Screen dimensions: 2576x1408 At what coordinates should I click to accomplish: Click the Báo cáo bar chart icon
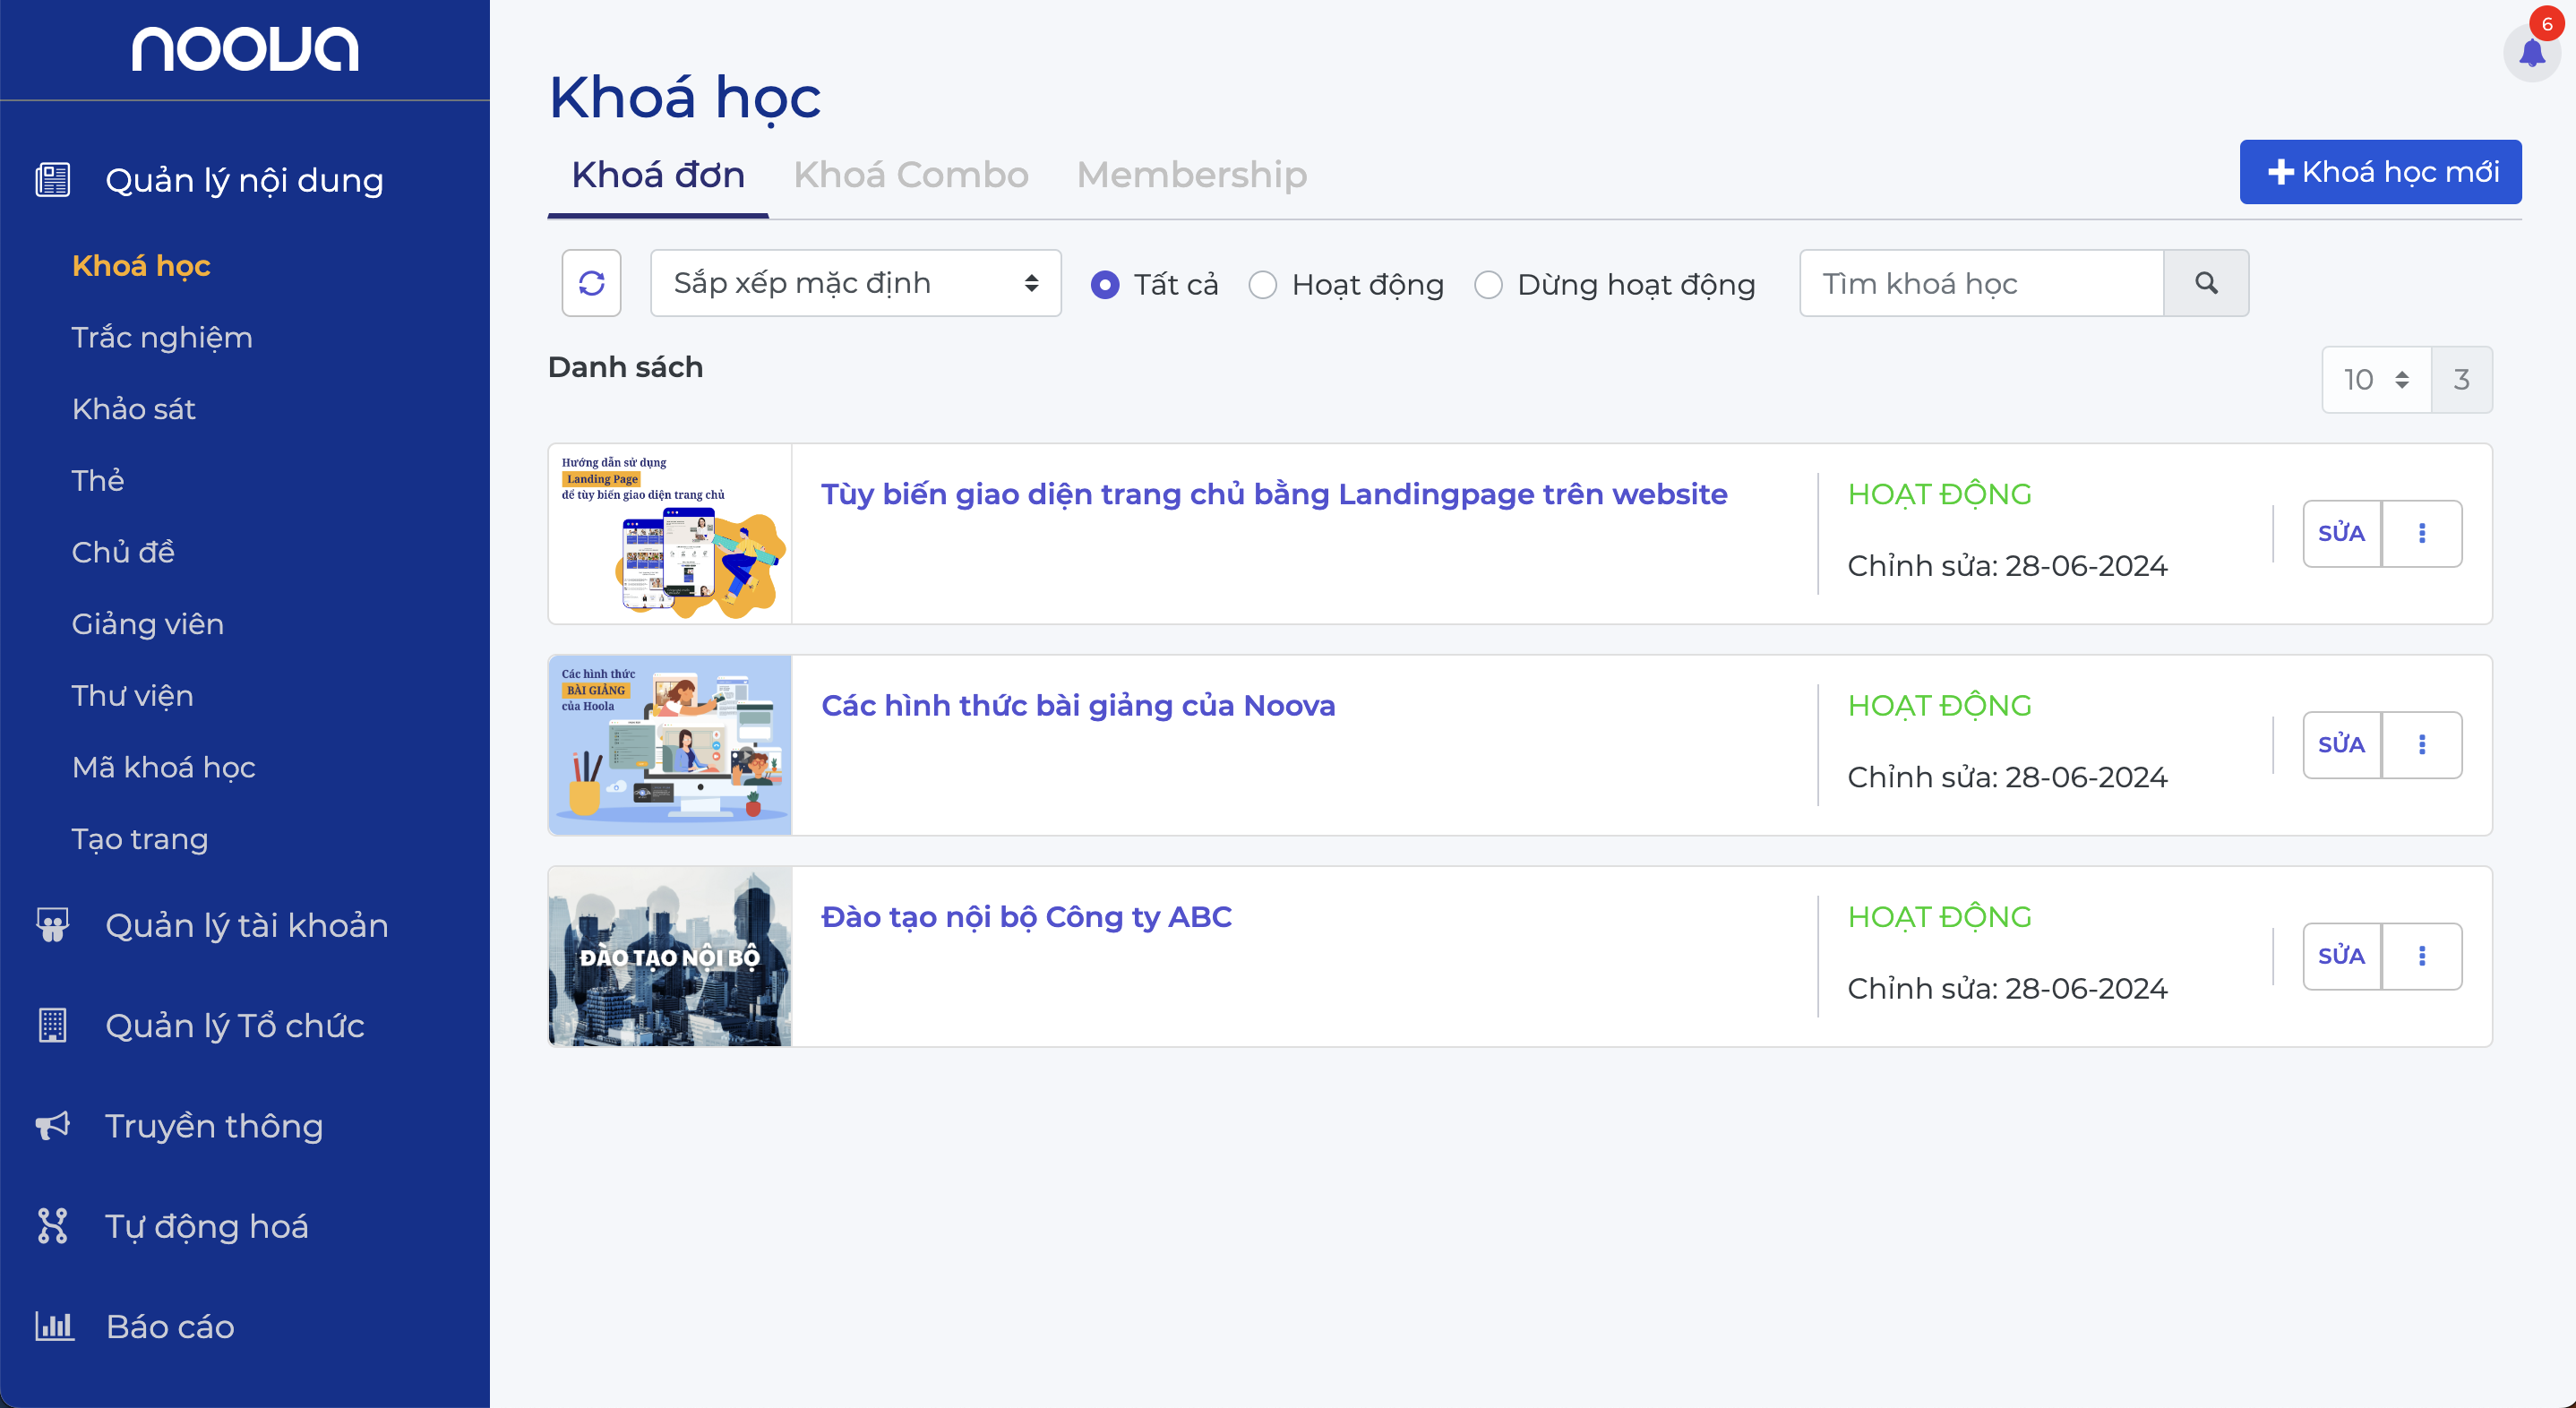point(54,1326)
